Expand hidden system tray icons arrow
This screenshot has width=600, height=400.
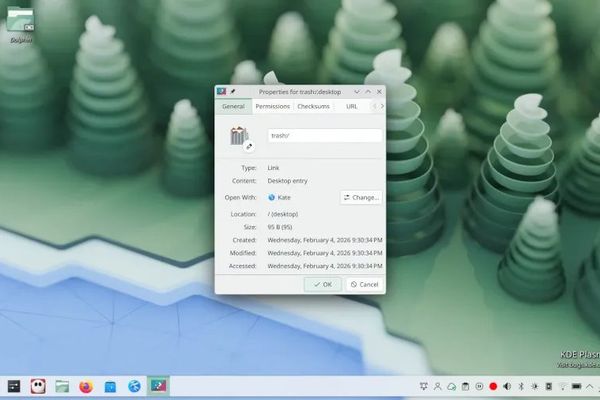pyautogui.click(x=590, y=387)
